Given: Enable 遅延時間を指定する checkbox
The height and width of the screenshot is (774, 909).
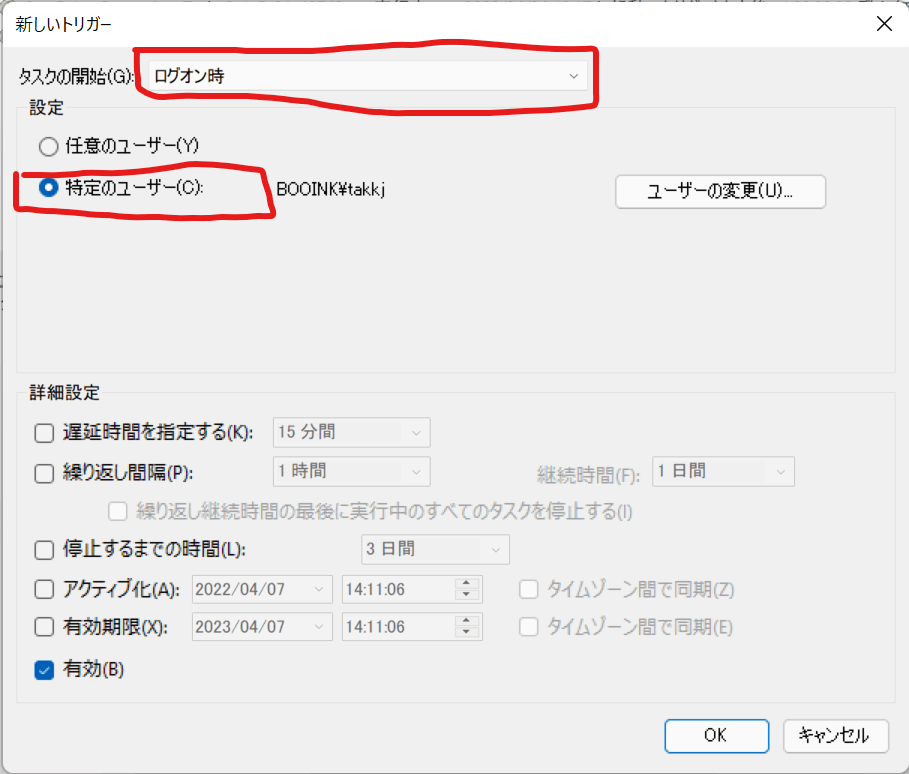Looking at the screenshot, I should pos(44,433).
